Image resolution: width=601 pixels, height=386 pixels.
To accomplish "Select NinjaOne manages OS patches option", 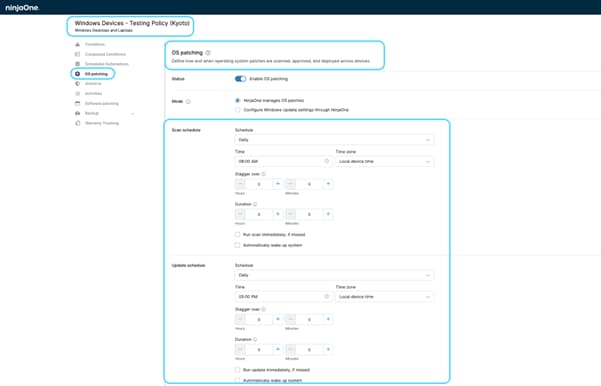I will point(238,100).
